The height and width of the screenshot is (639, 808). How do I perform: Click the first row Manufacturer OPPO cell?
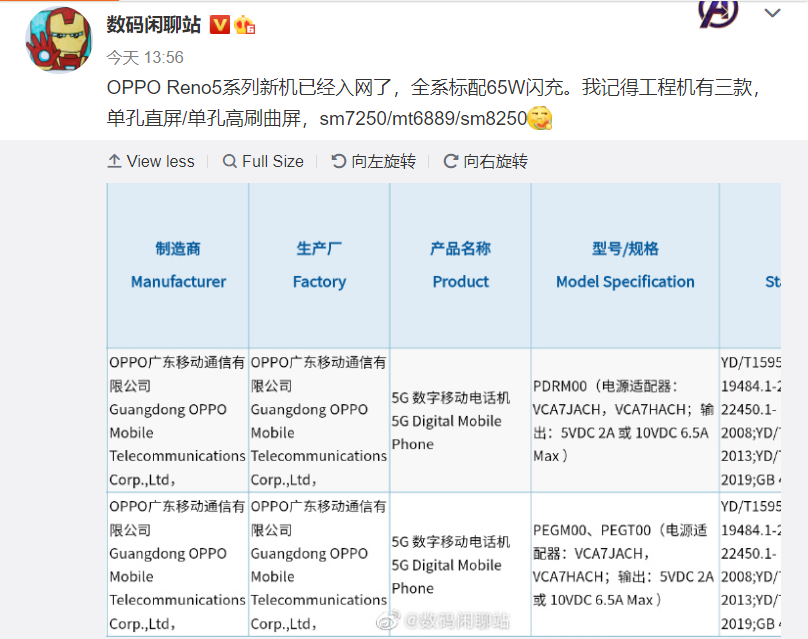tap(178, 421)
